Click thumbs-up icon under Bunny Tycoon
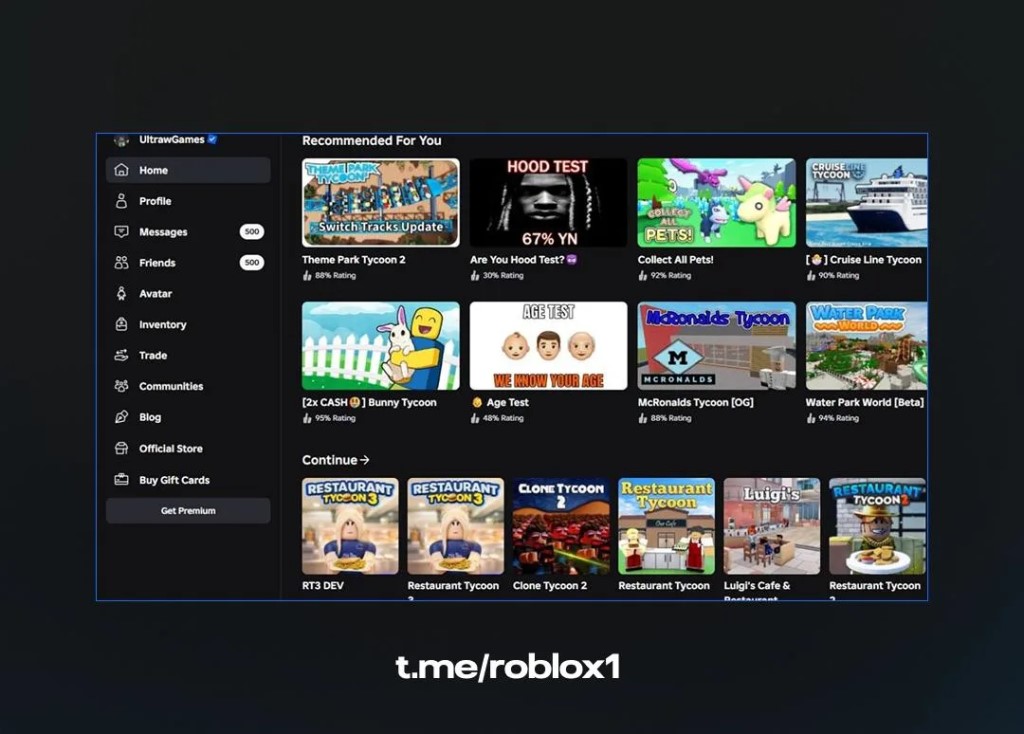This screenshot has height=734, width=1024. (307, 418)
